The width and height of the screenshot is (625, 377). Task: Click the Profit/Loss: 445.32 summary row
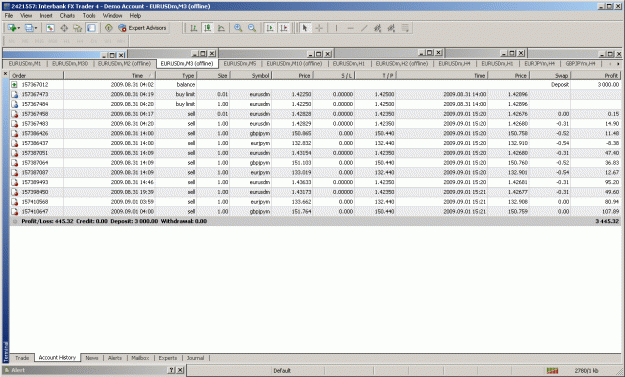tap(315, 221)
